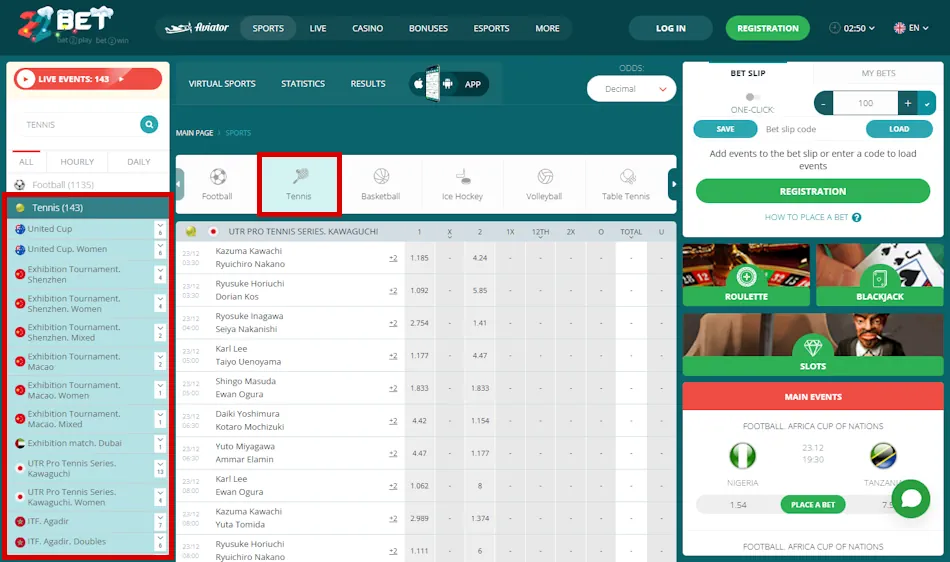Image resolution: width=950 pixels, height=562 pixels.
Task: Open the live chat bubble
Action: pos(911,498)
